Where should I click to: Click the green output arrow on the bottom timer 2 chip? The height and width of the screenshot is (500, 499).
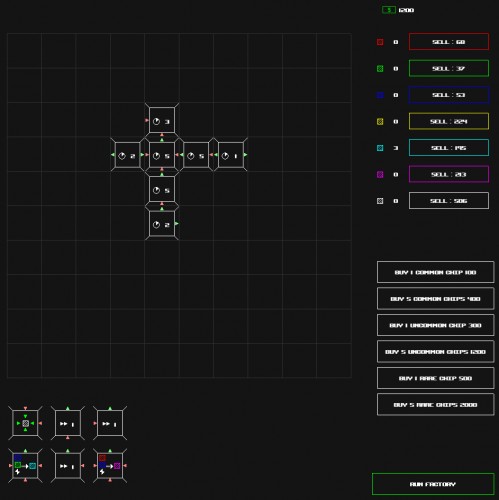pyautogui.click(x=177, y=224)
